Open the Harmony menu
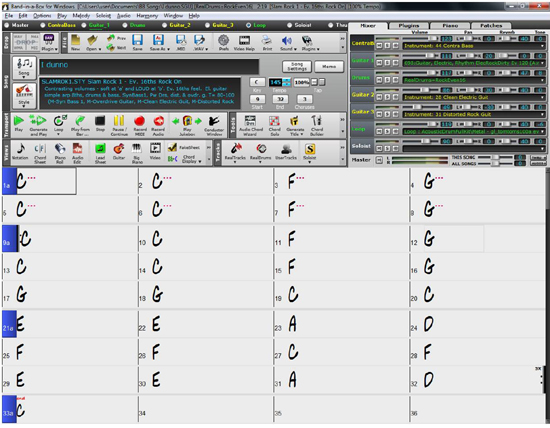 pos(147,16)
